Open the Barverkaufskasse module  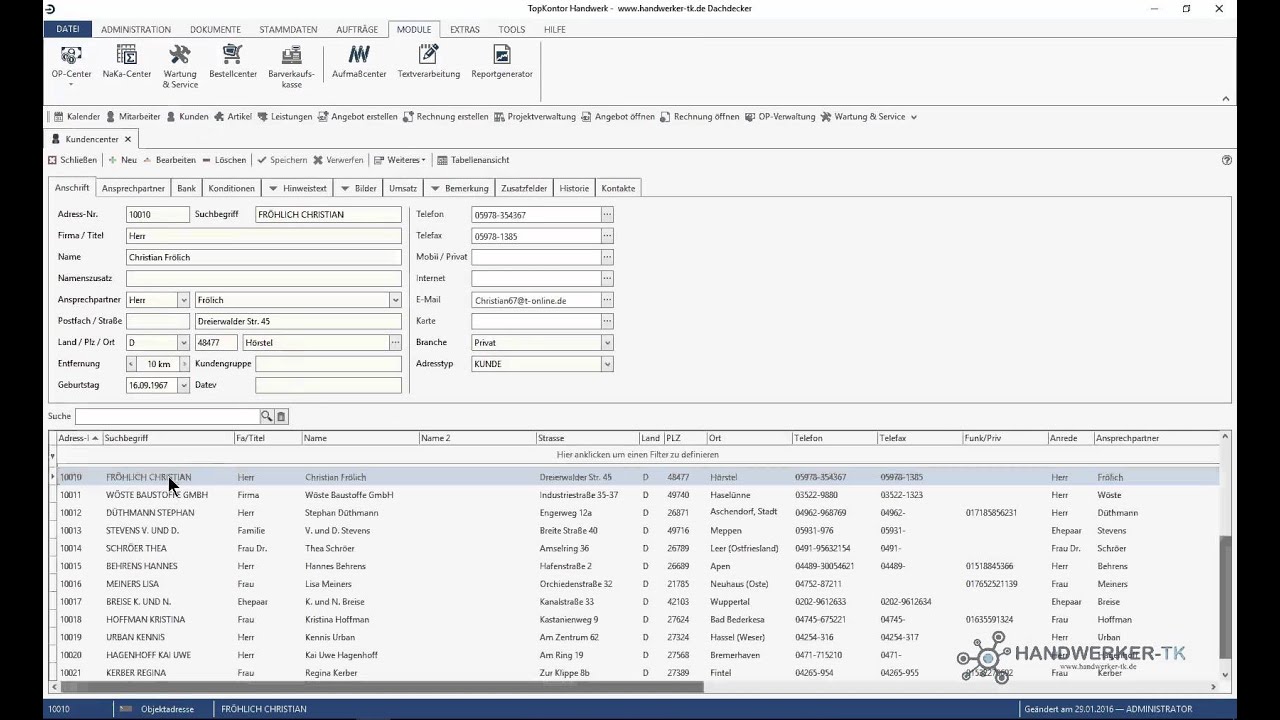tap(291, 66)
